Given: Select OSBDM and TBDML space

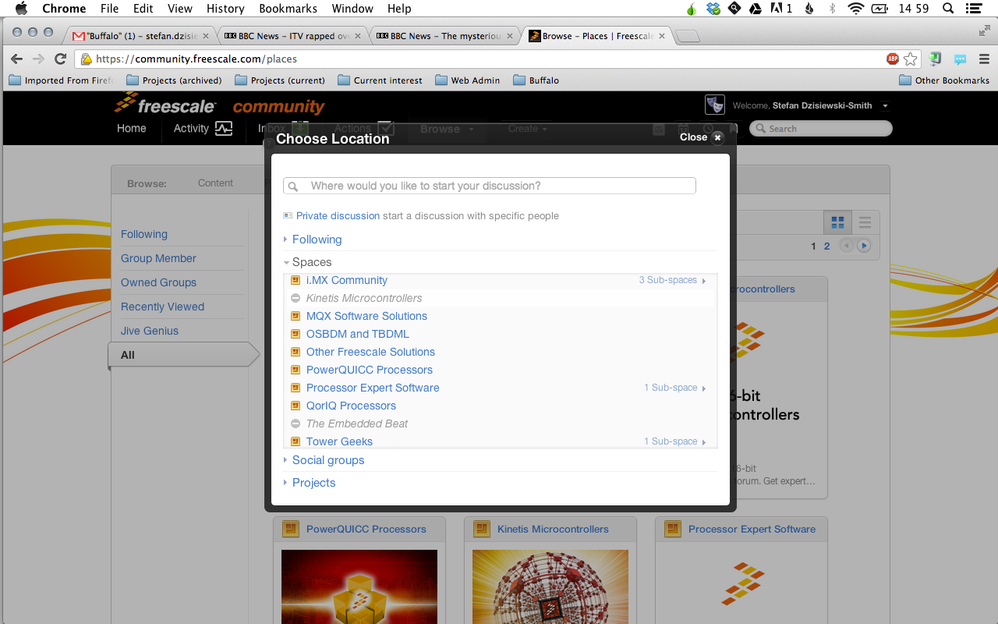Looking at the screenshot, I should (357, 334).
